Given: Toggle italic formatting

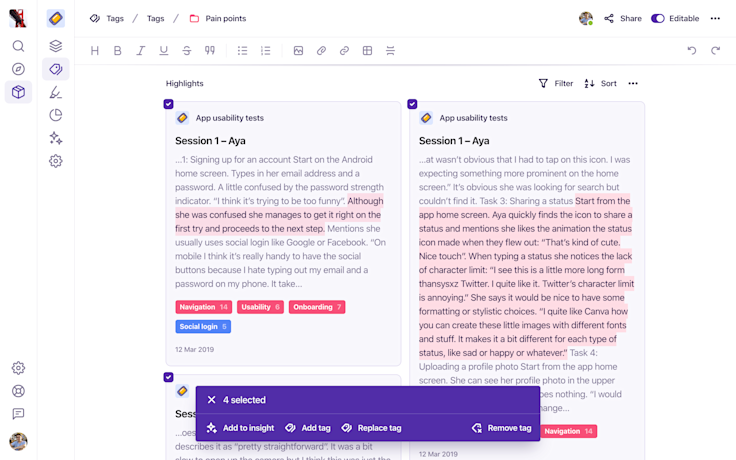Looking at the screenshot, I should pyautogui.click(x=141, y=51).
